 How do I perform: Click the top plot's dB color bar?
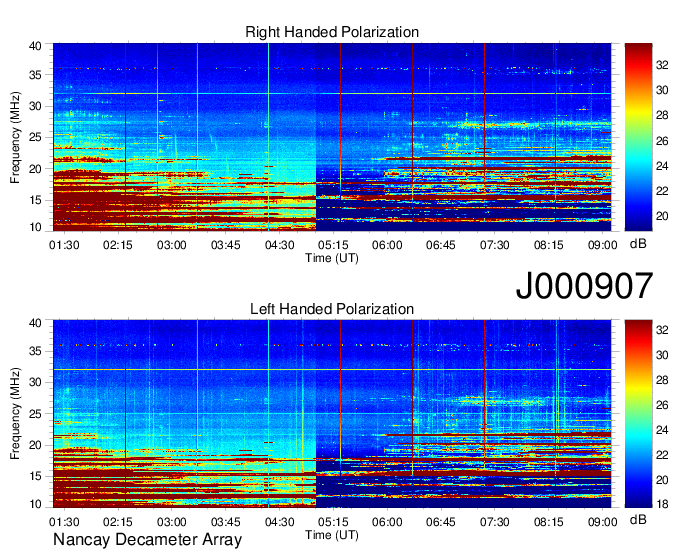click(x=638, y=137)
